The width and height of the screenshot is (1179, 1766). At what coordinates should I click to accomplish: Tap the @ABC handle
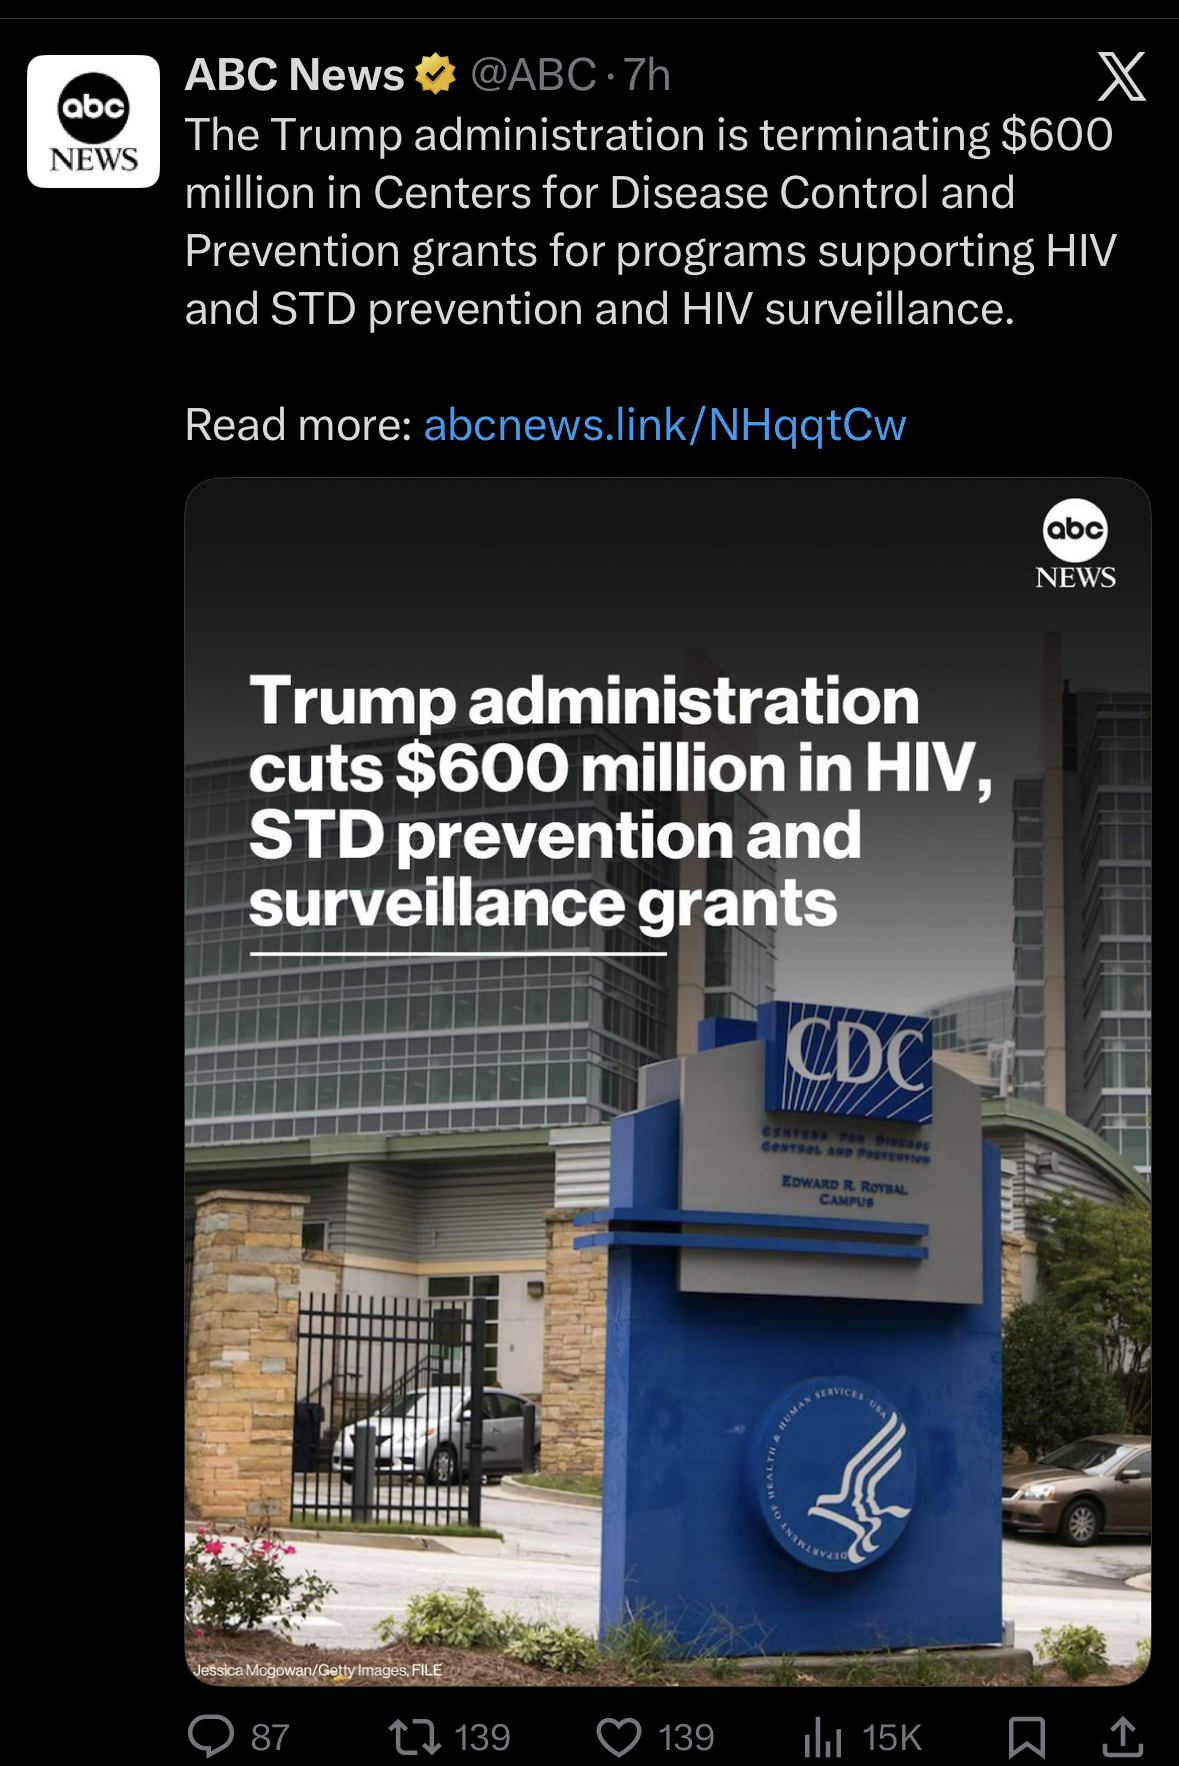coord(533,75)
